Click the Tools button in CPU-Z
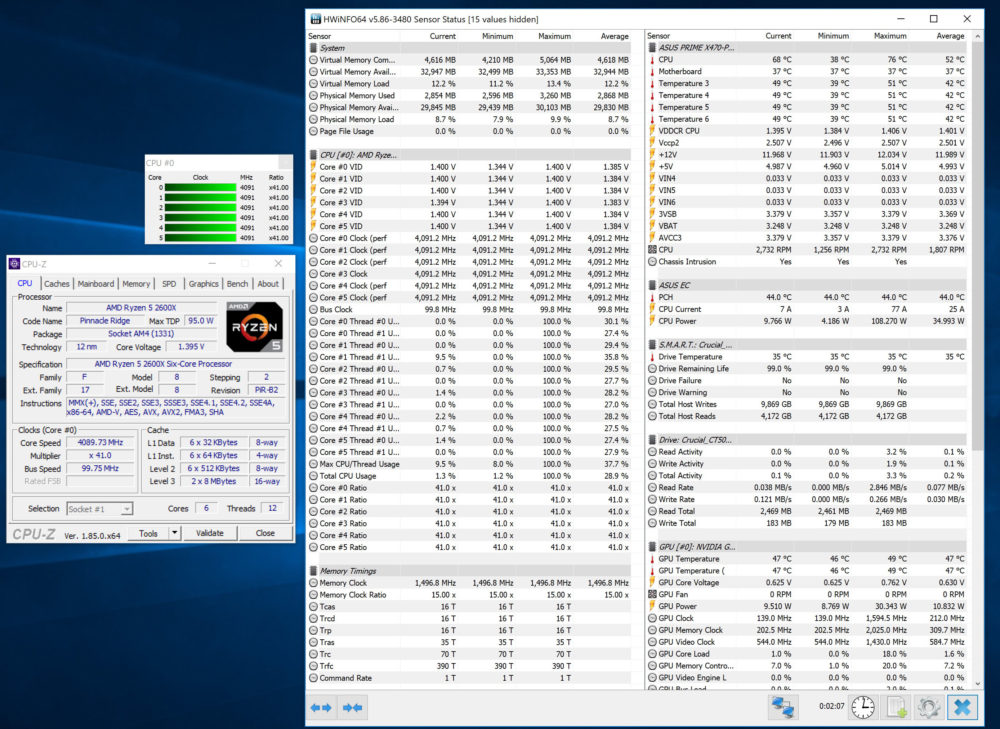 click(x=149, y=533)
